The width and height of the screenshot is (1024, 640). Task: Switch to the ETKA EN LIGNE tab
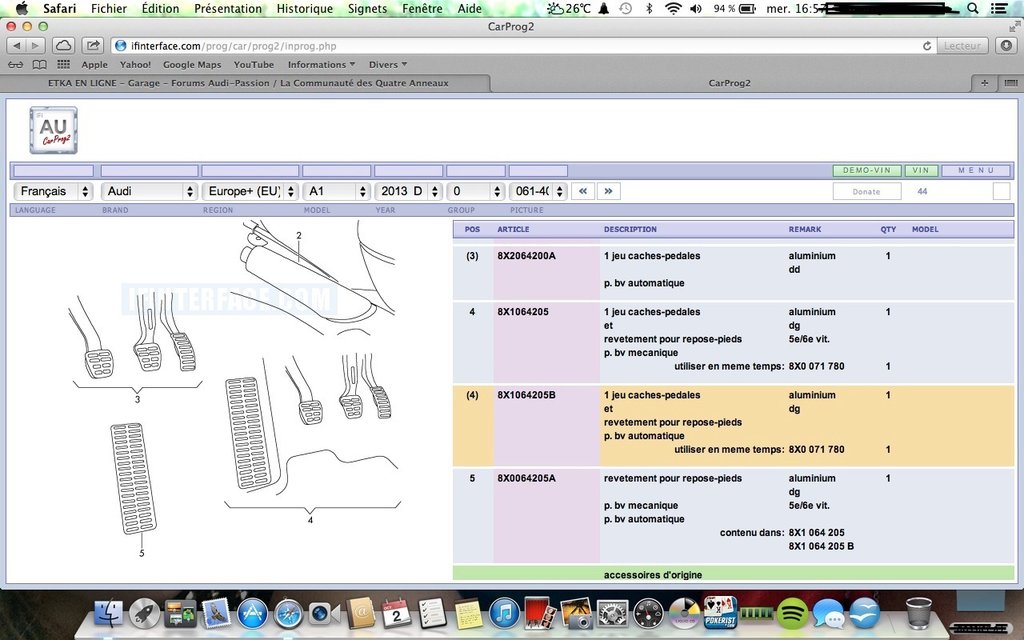tap(248, 83)
